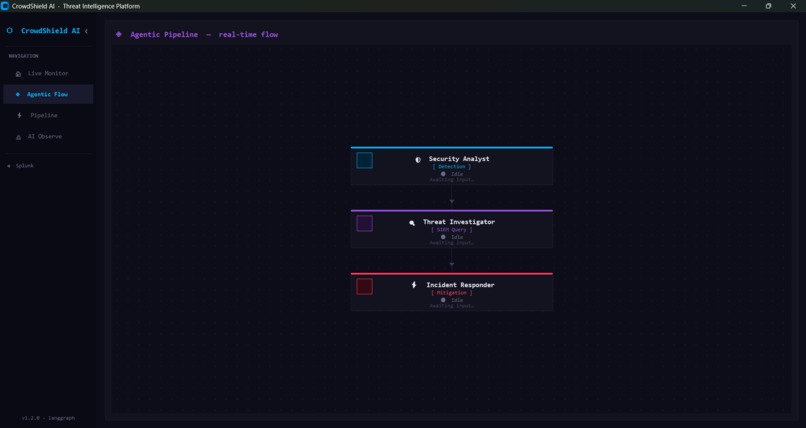Click the blue square in Security Analyst node

point(364,160)
